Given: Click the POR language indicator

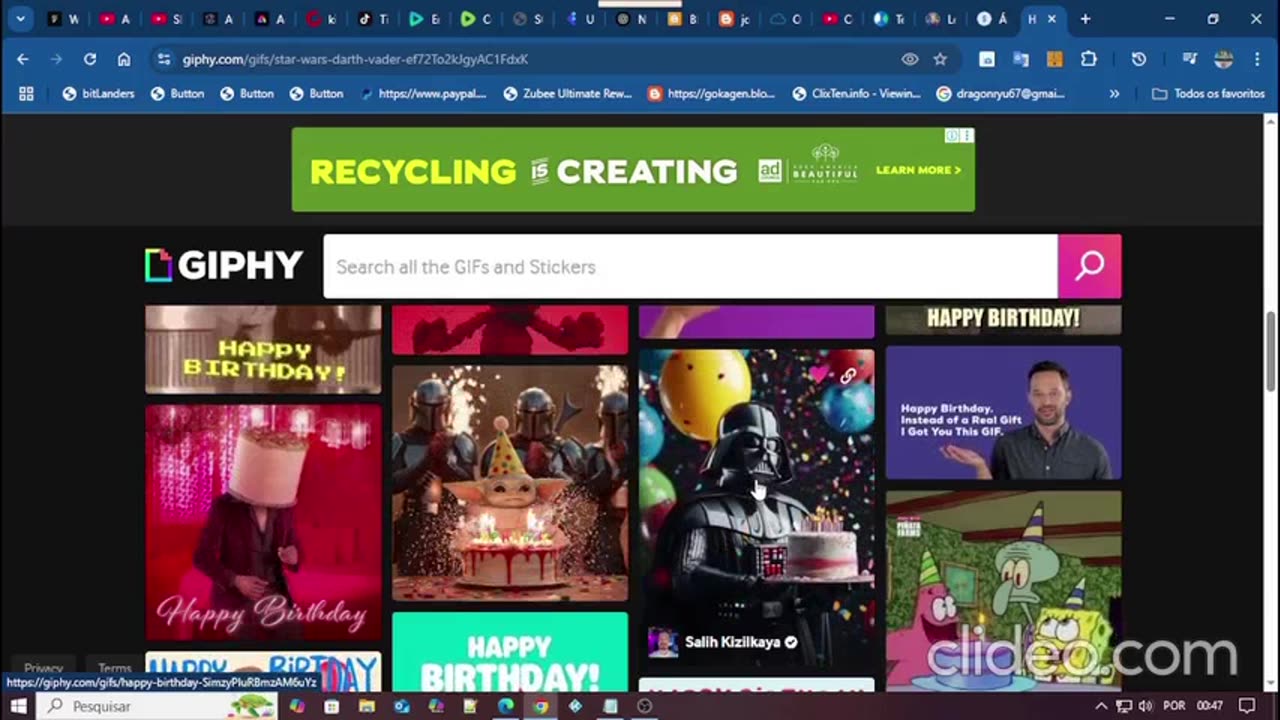Looking at the screenshot, I should 1174,706.
